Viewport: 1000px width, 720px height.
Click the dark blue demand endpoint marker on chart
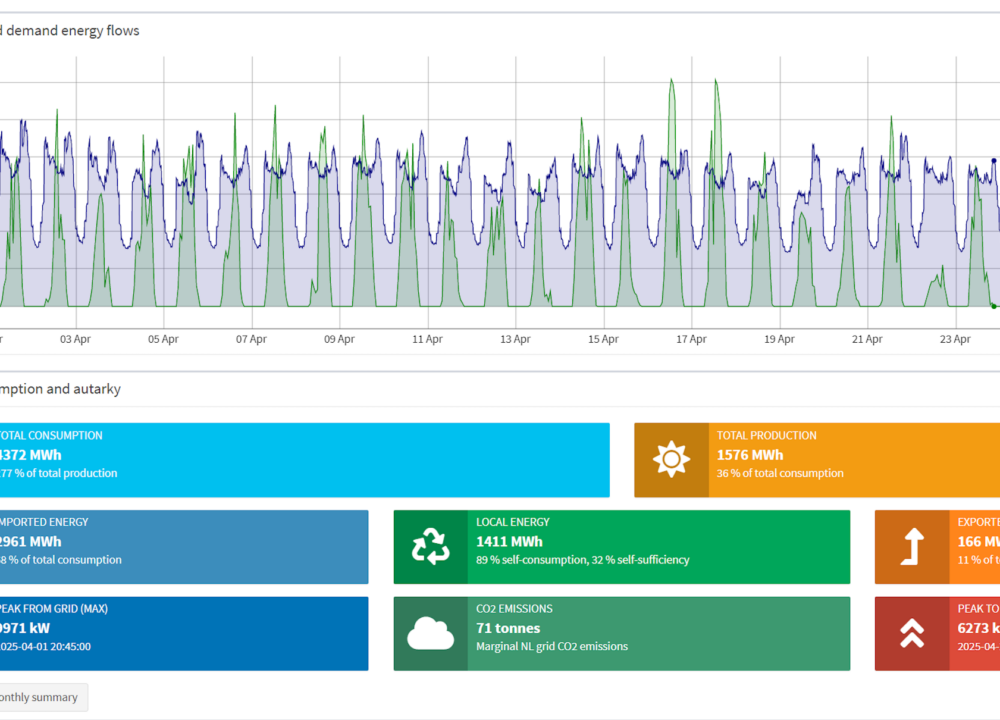click(993, 160)
